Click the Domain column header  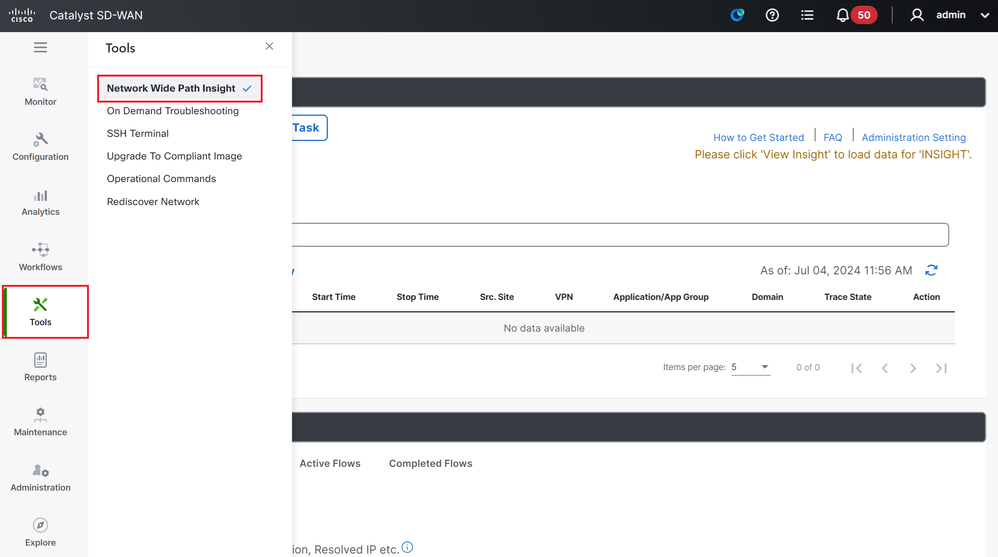pos(767,297)
